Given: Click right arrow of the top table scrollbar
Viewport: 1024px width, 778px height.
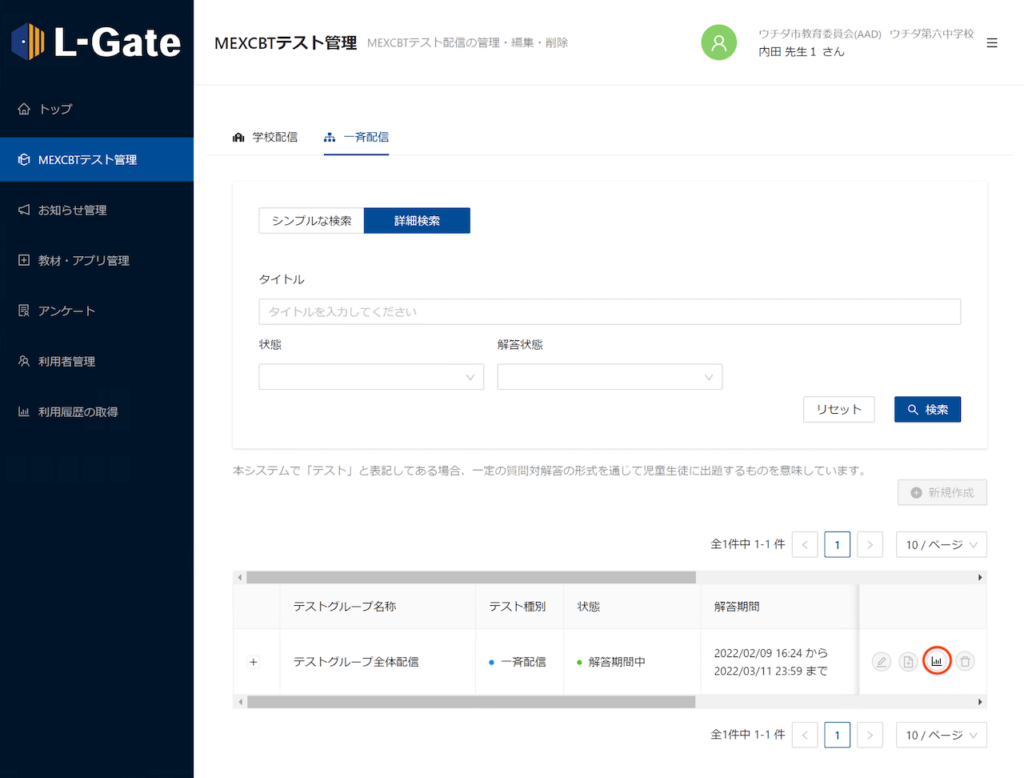Looking at the screenshot, I should tap(980, 577).
